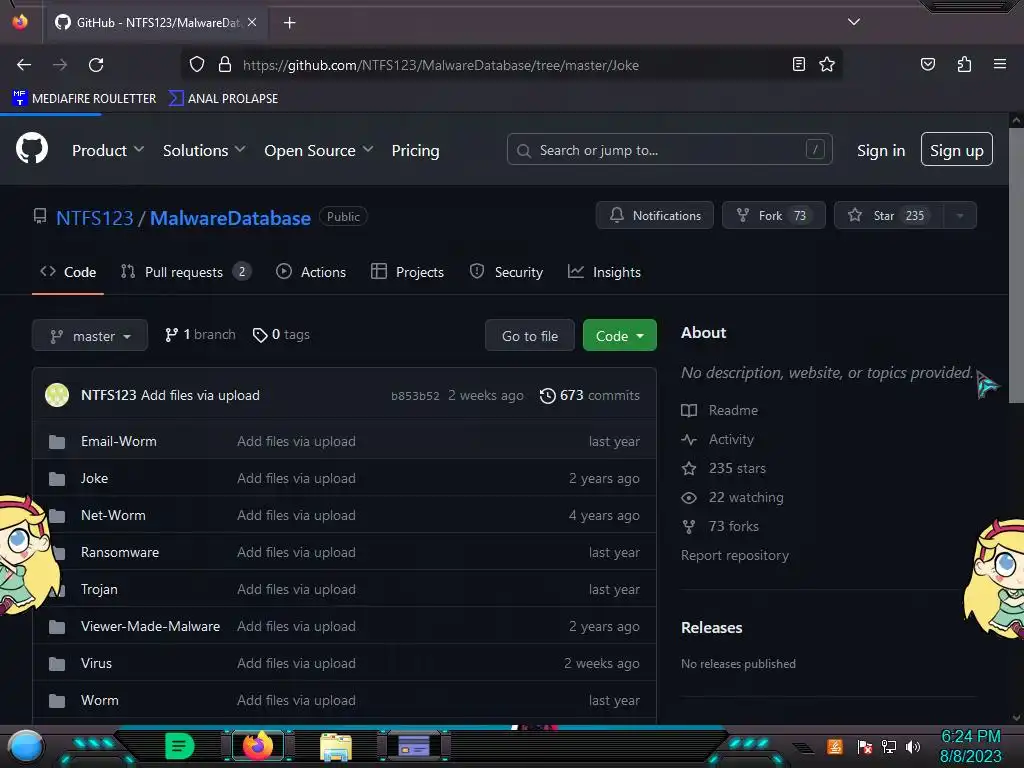The image size is (1024, 768).
Task: View the 1 branch link
Action: point(200,334)
